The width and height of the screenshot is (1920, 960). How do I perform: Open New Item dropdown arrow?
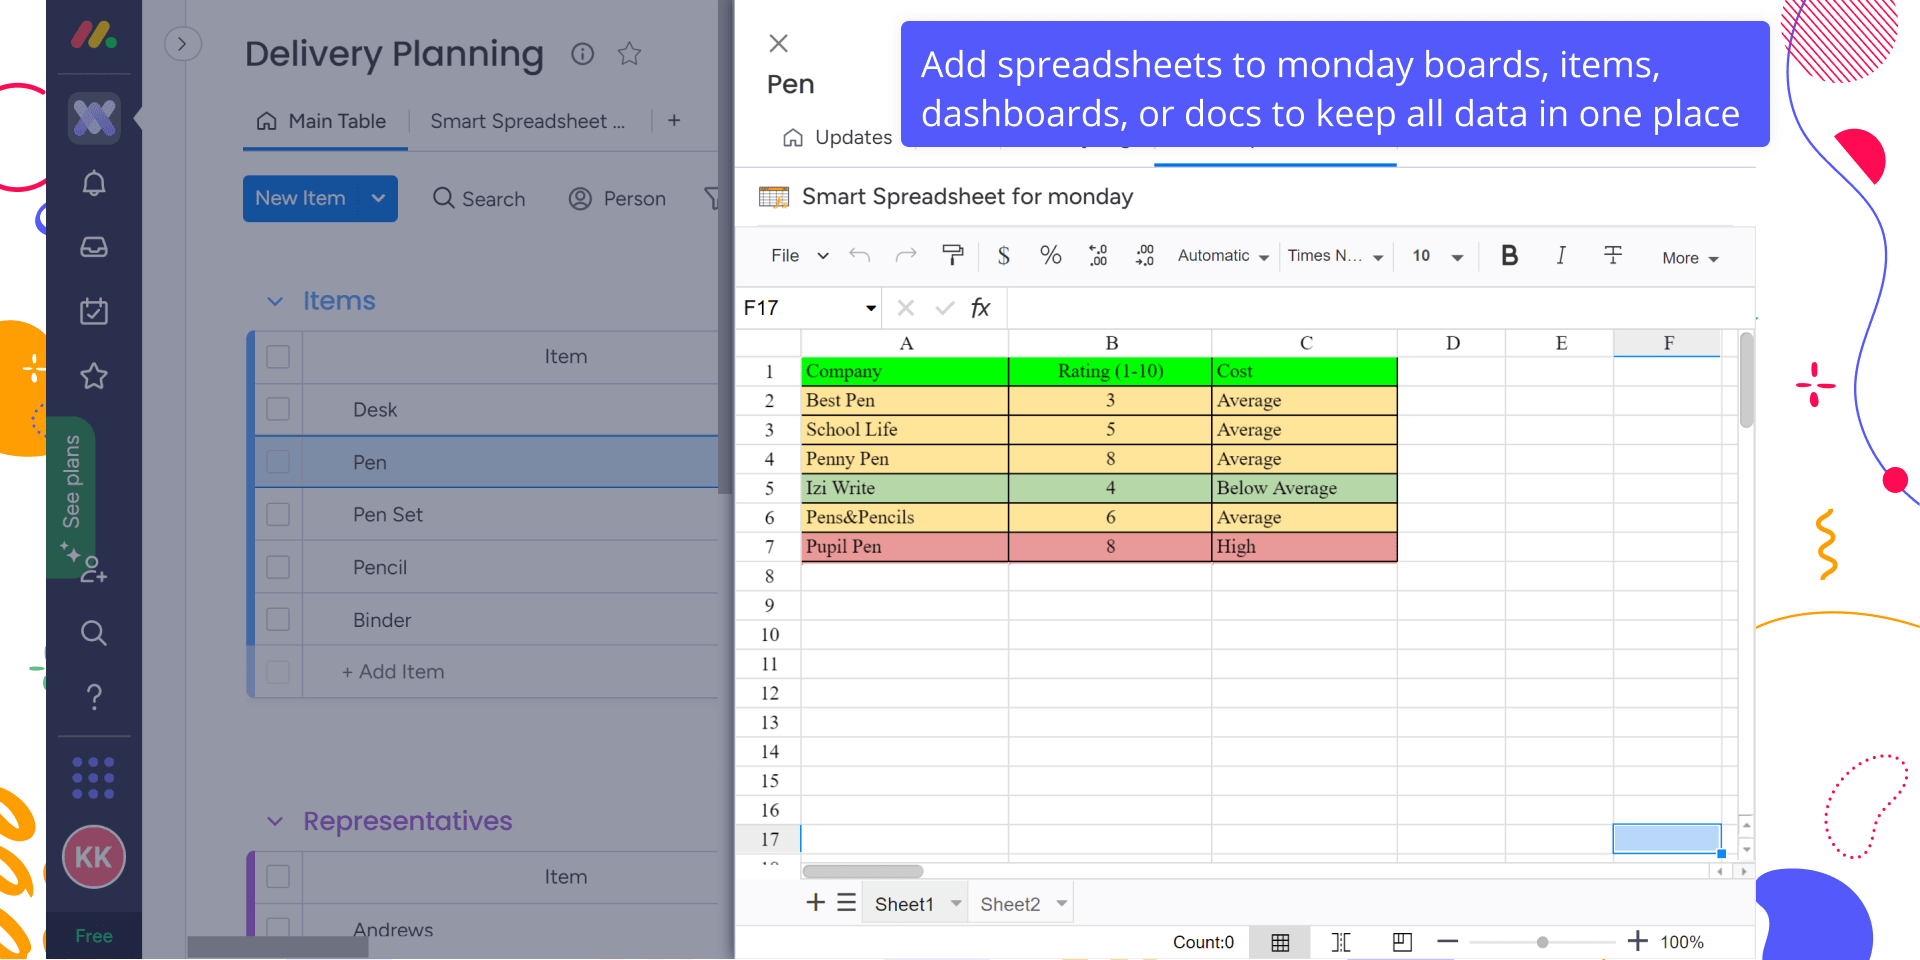click(x=378, y=198)
